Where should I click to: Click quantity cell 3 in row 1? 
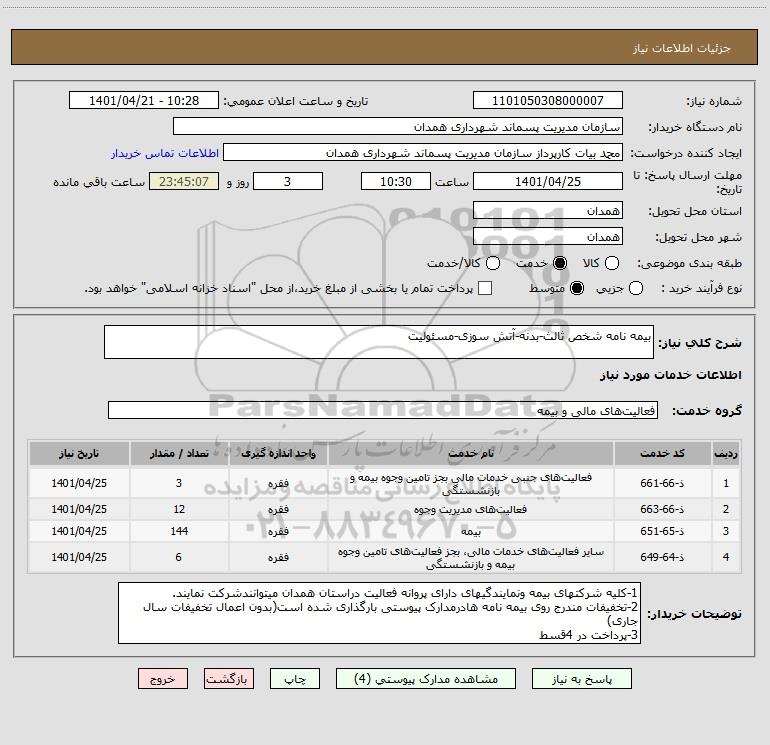179,483
